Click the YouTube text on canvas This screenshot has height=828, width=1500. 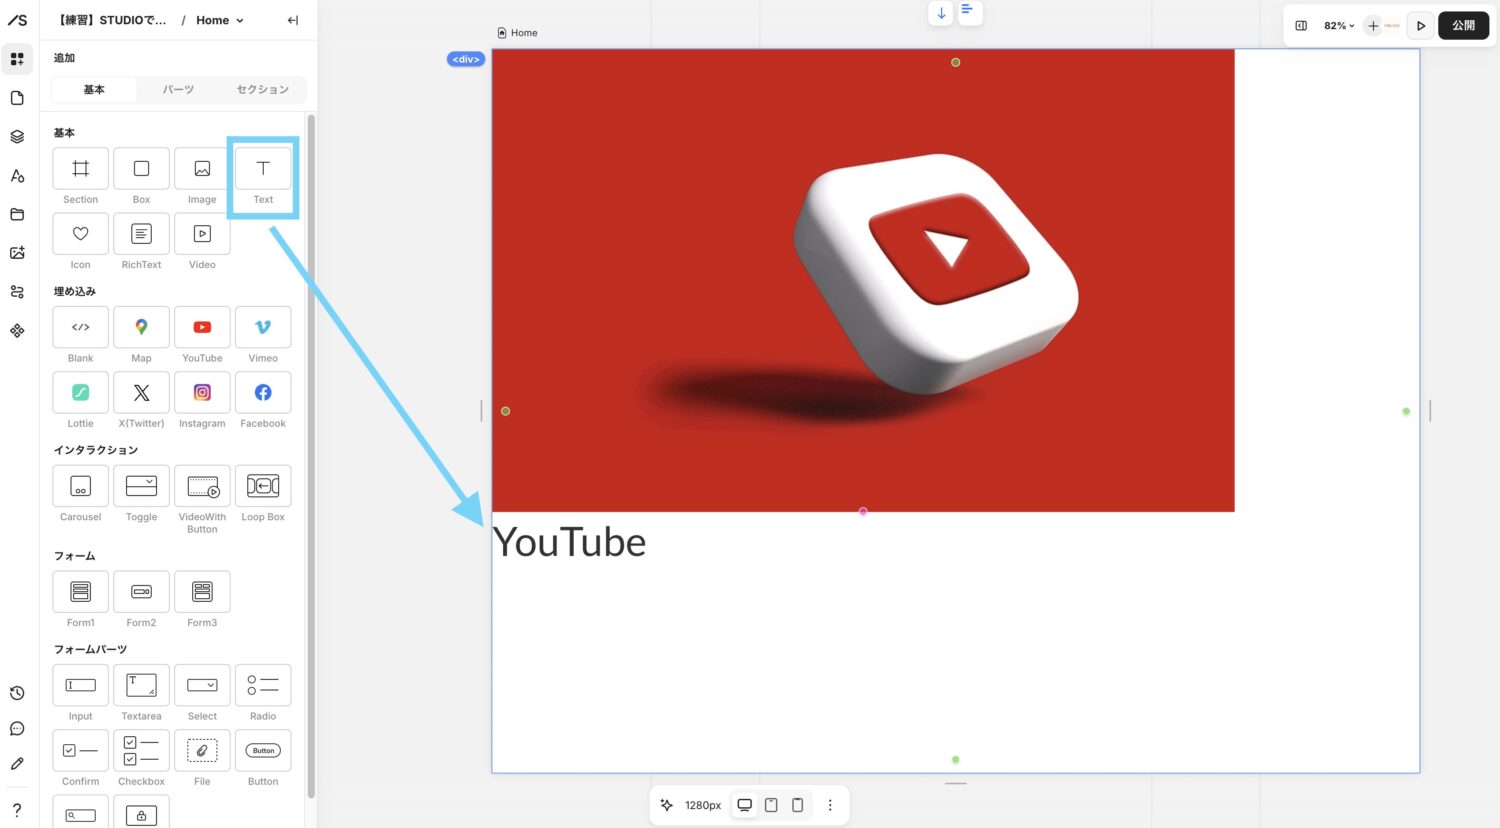(x=570, y=543)
